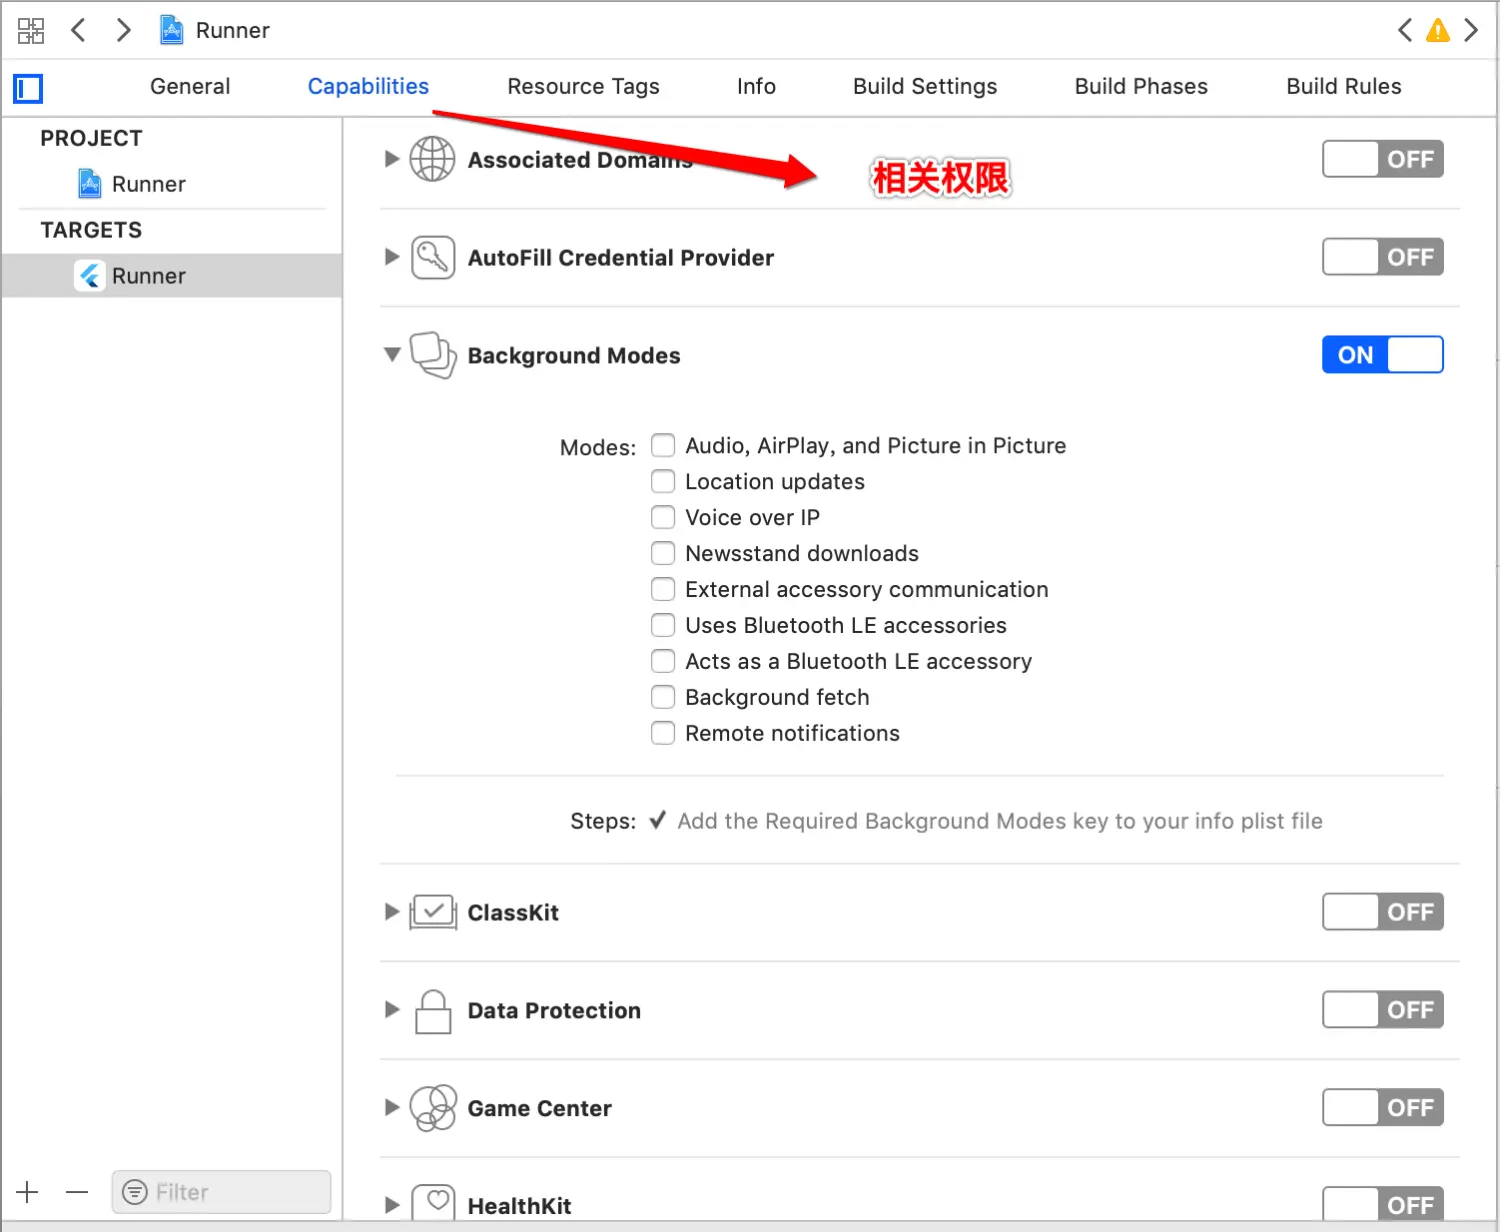Viewport: 1500px width, 1232px height.
Task: Enable Background fetch mode
Action: pos(663,697)
